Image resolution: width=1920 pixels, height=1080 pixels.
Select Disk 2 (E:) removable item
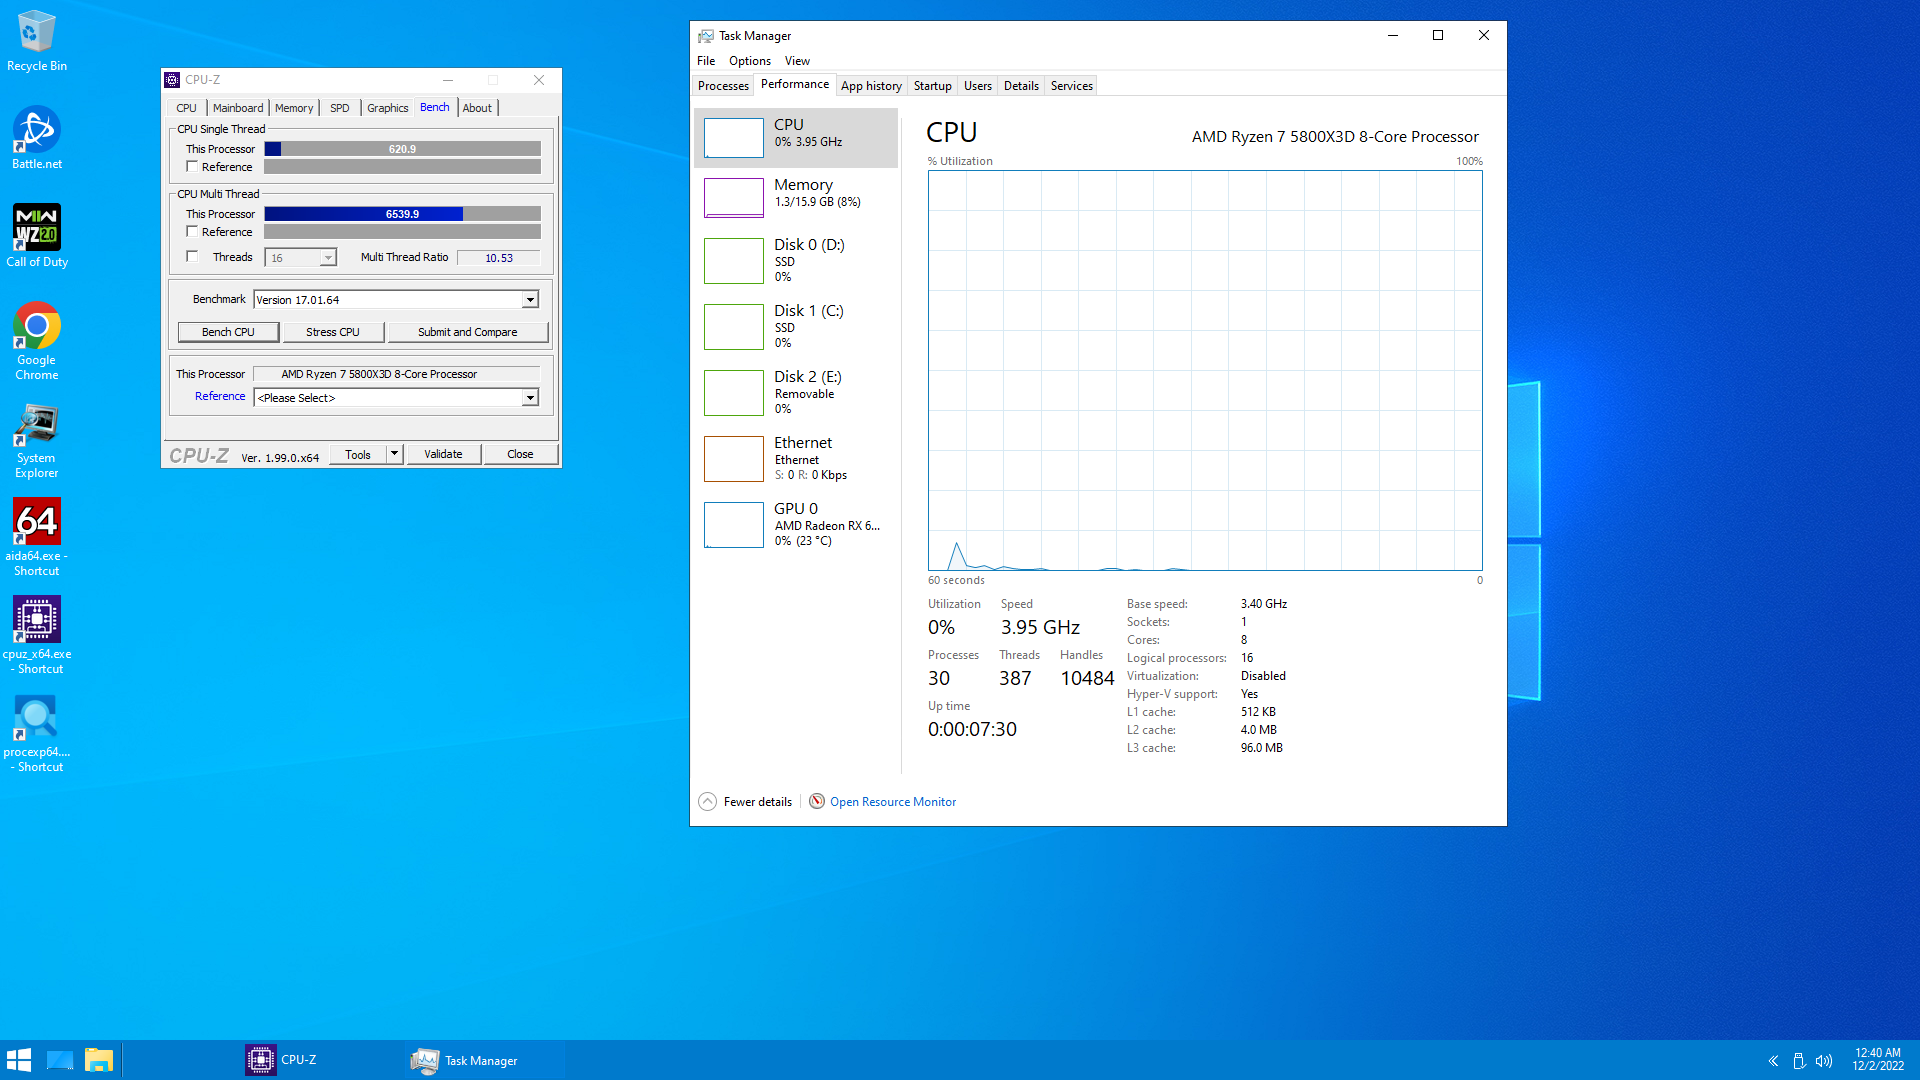(796, 392)
